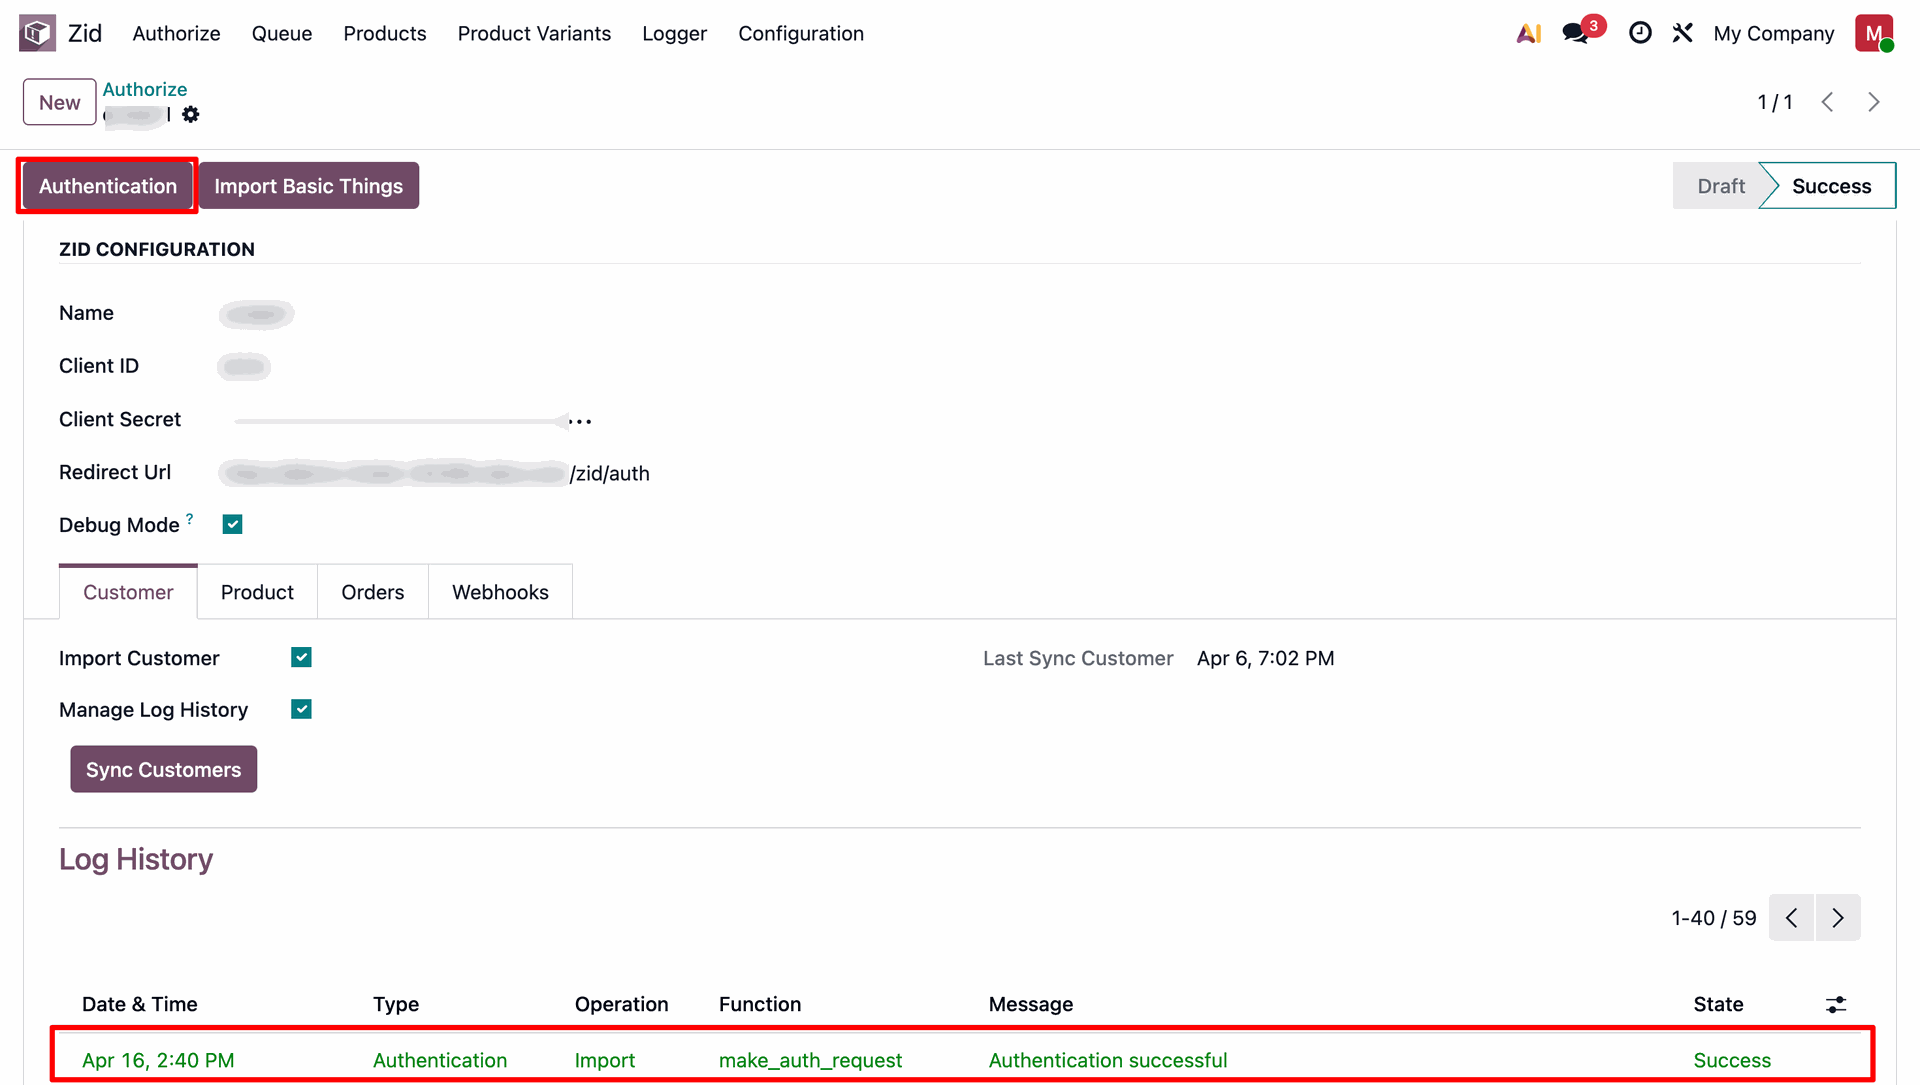Open the Product Variants menu
The width and height of the screenshot is (1920, 1085).
(534, 33)
